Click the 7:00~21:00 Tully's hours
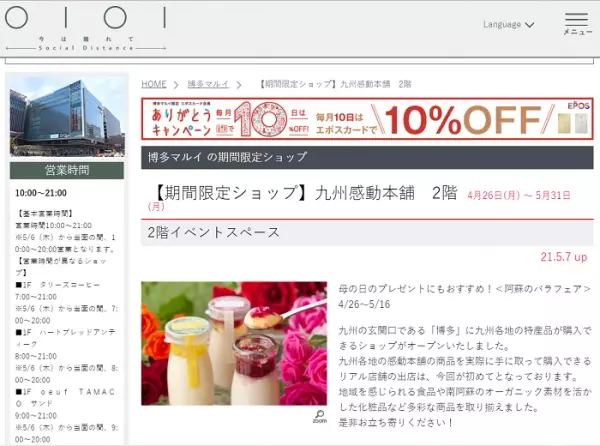Viewport: 600px width, 446px height. 36,297
